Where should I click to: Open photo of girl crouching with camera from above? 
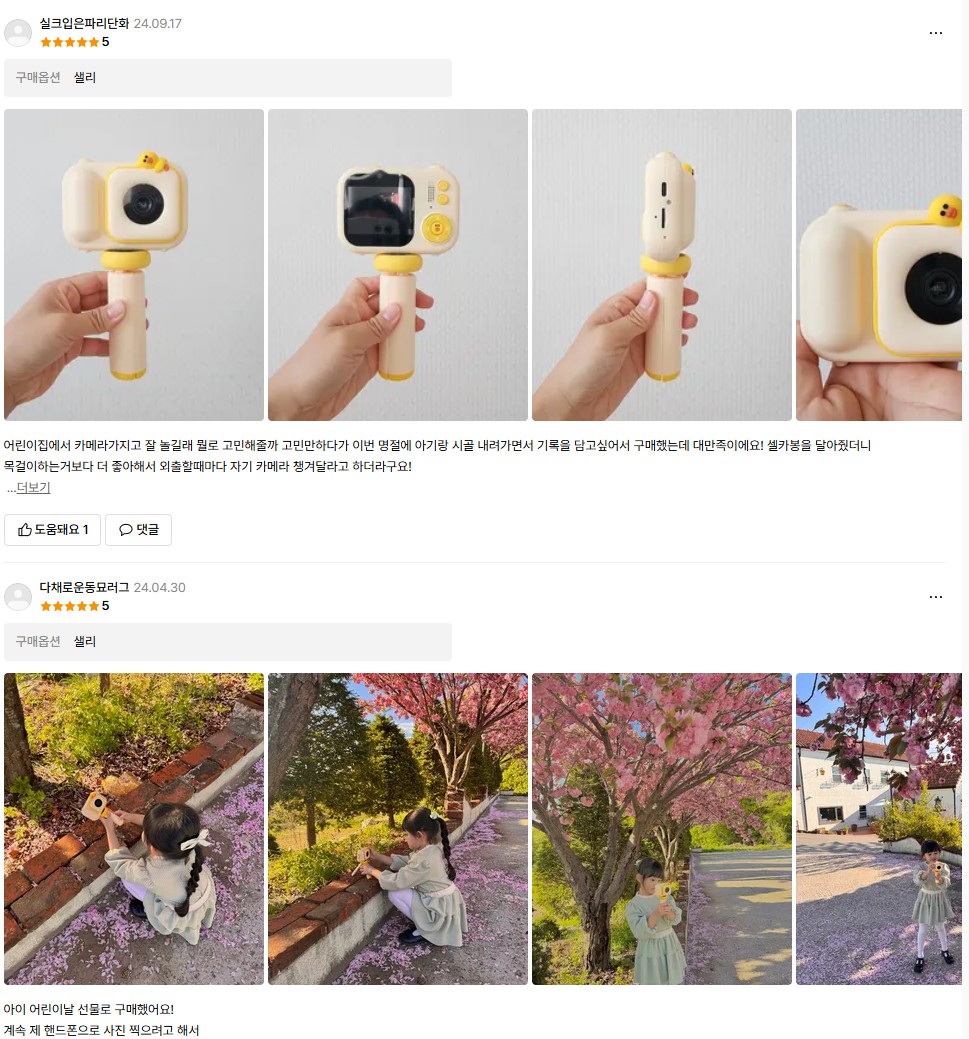(134, 829)
